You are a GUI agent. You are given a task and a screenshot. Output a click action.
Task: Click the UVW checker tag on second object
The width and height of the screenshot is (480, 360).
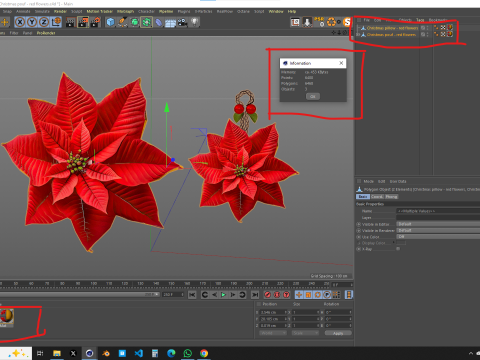(x=443, y=34)
